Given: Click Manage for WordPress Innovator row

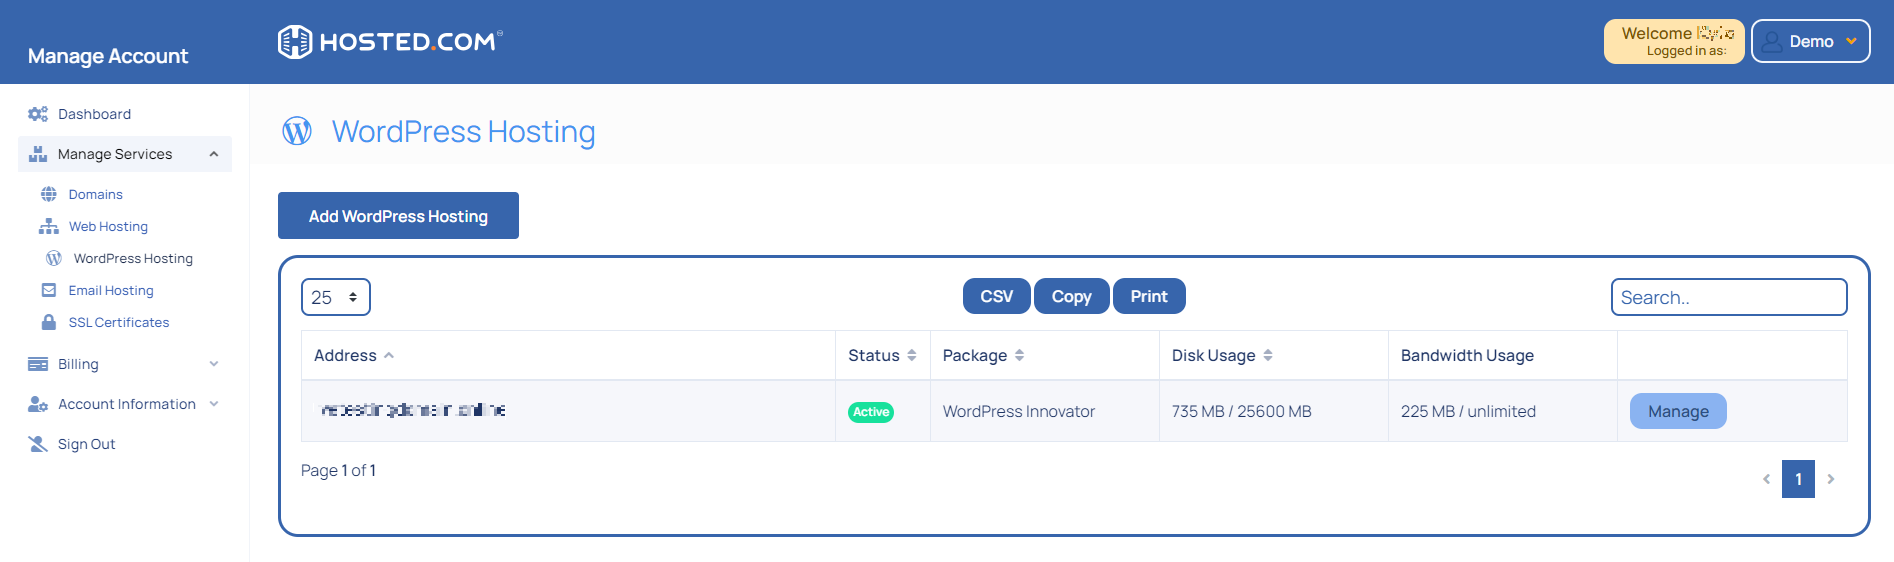Looking at the screenshot, I should pos(1678,411).
